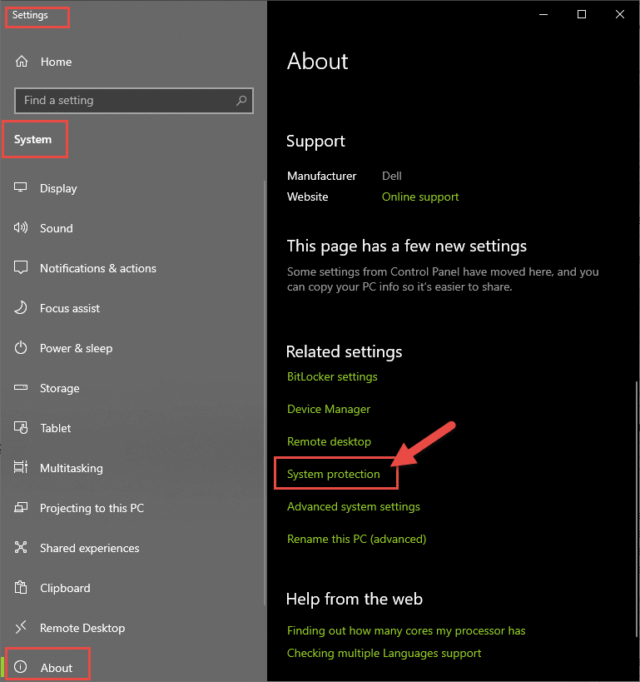Click the System category heading
640x682 pixels.
33,140
